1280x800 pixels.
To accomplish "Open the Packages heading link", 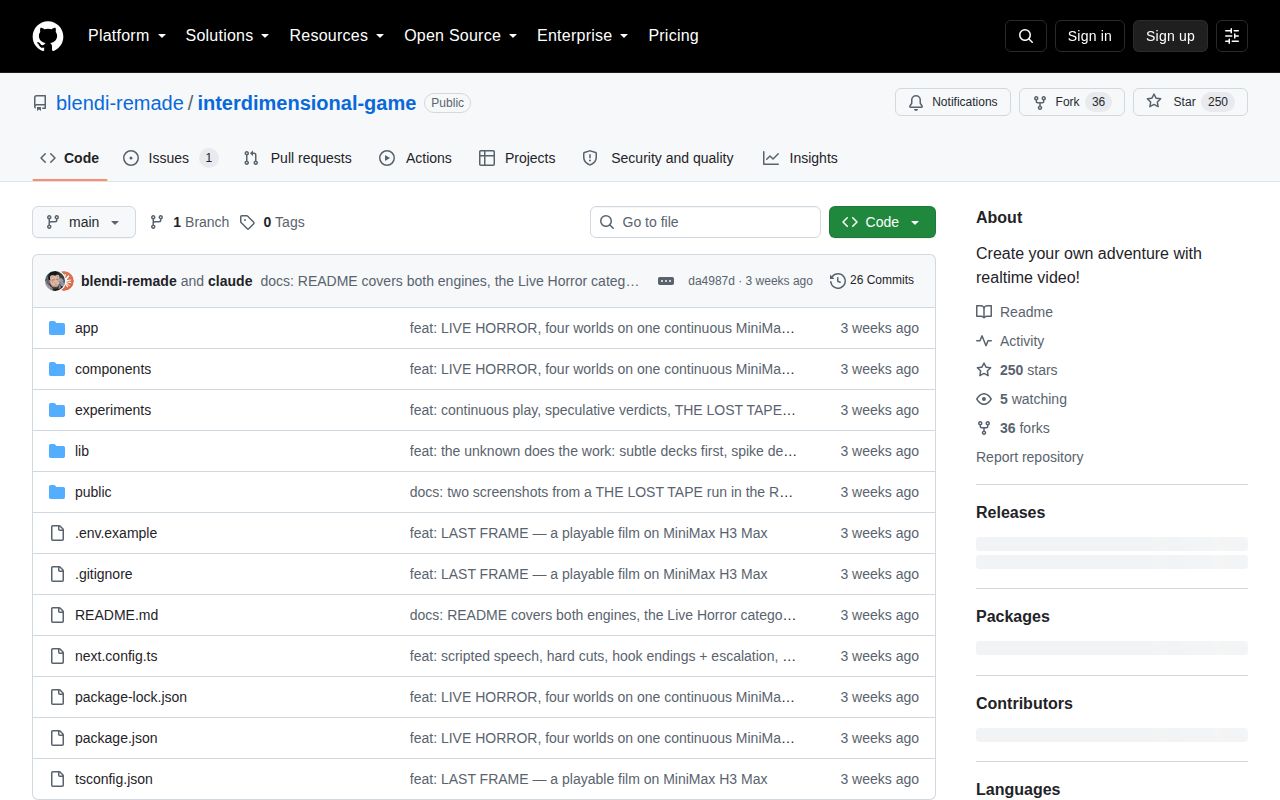I will [1013, 616].
